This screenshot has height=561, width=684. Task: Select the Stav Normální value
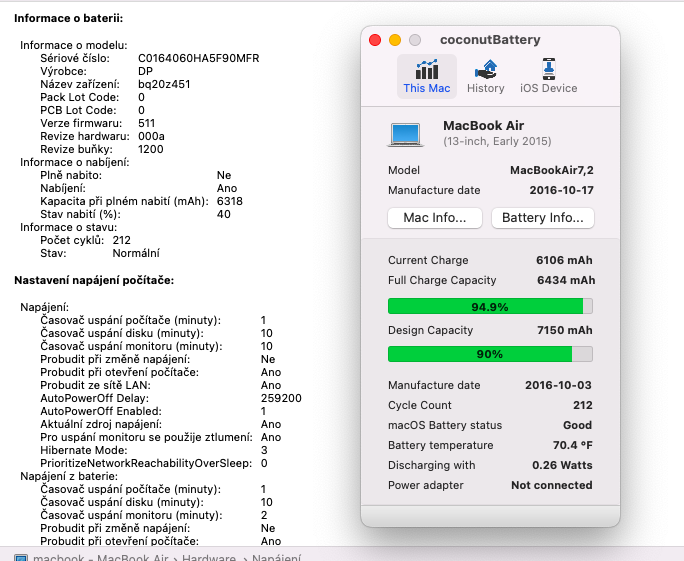point(136,253)
